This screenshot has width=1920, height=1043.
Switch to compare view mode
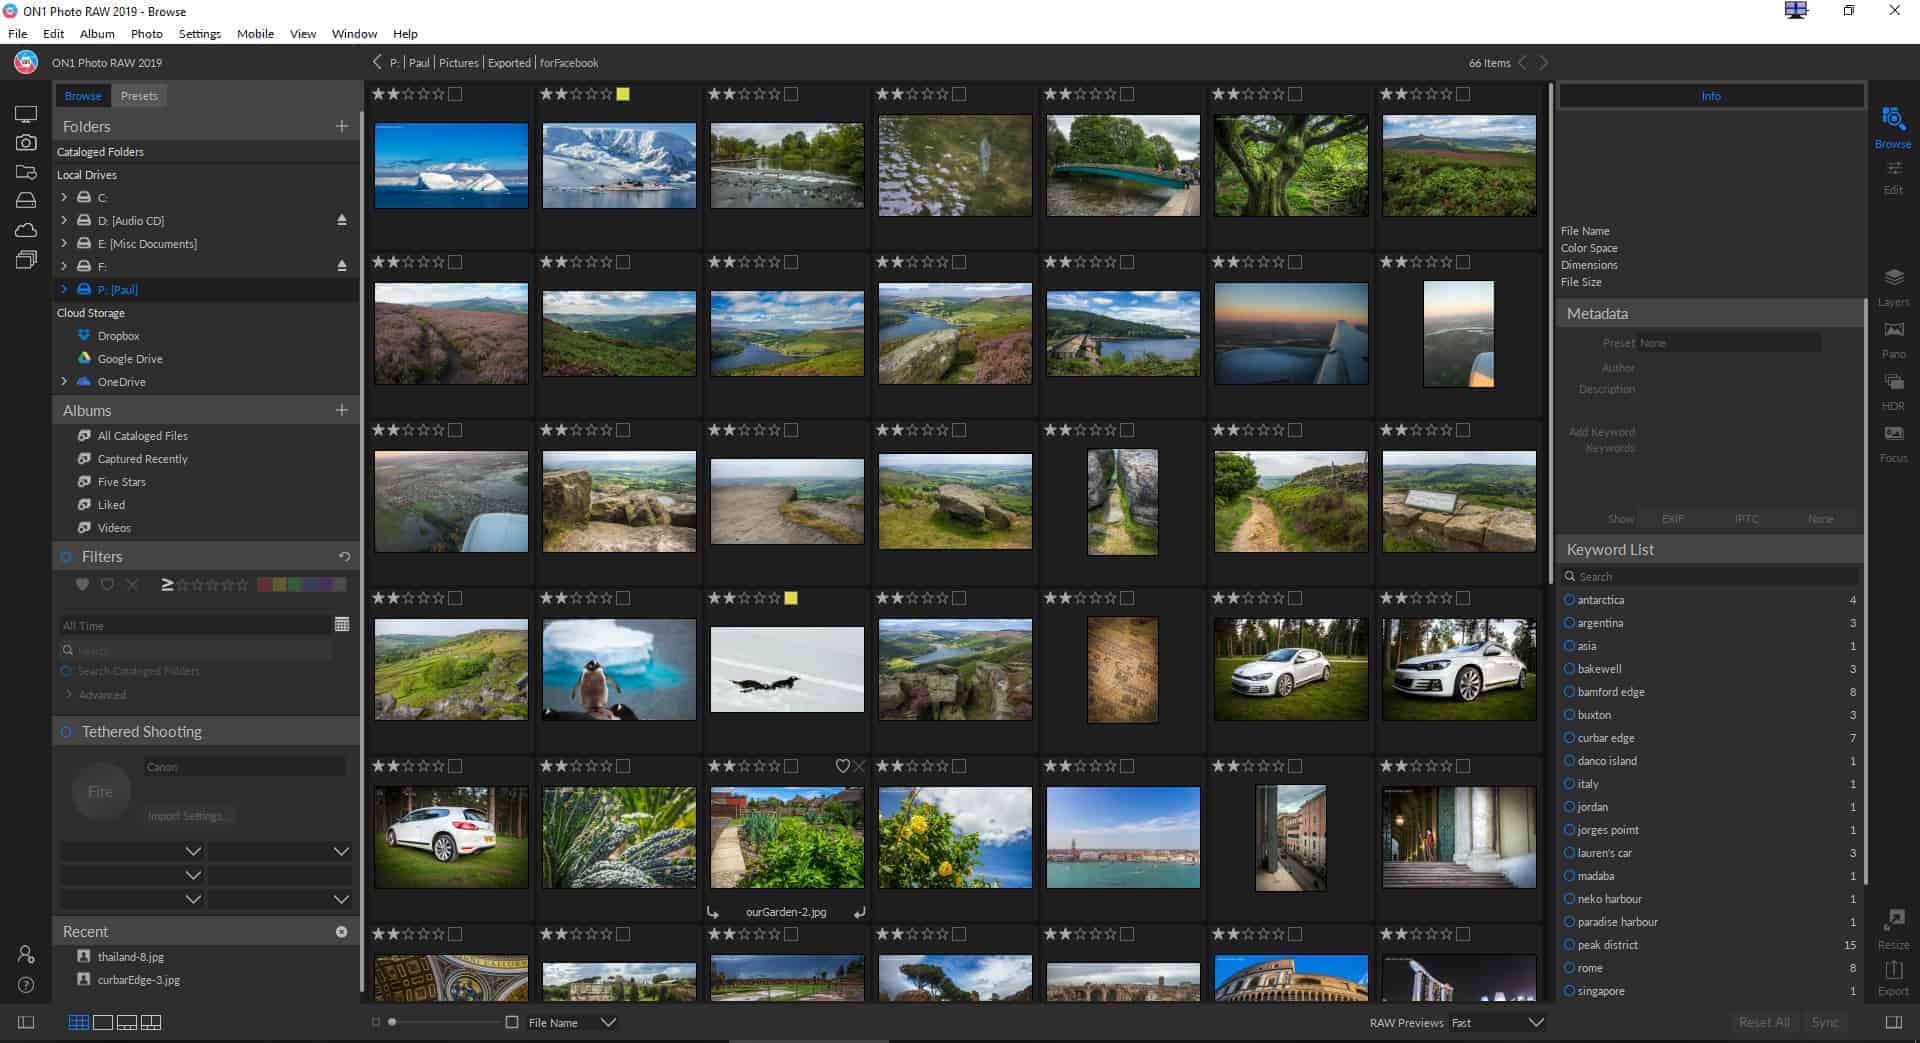(x=151, y=1022)
